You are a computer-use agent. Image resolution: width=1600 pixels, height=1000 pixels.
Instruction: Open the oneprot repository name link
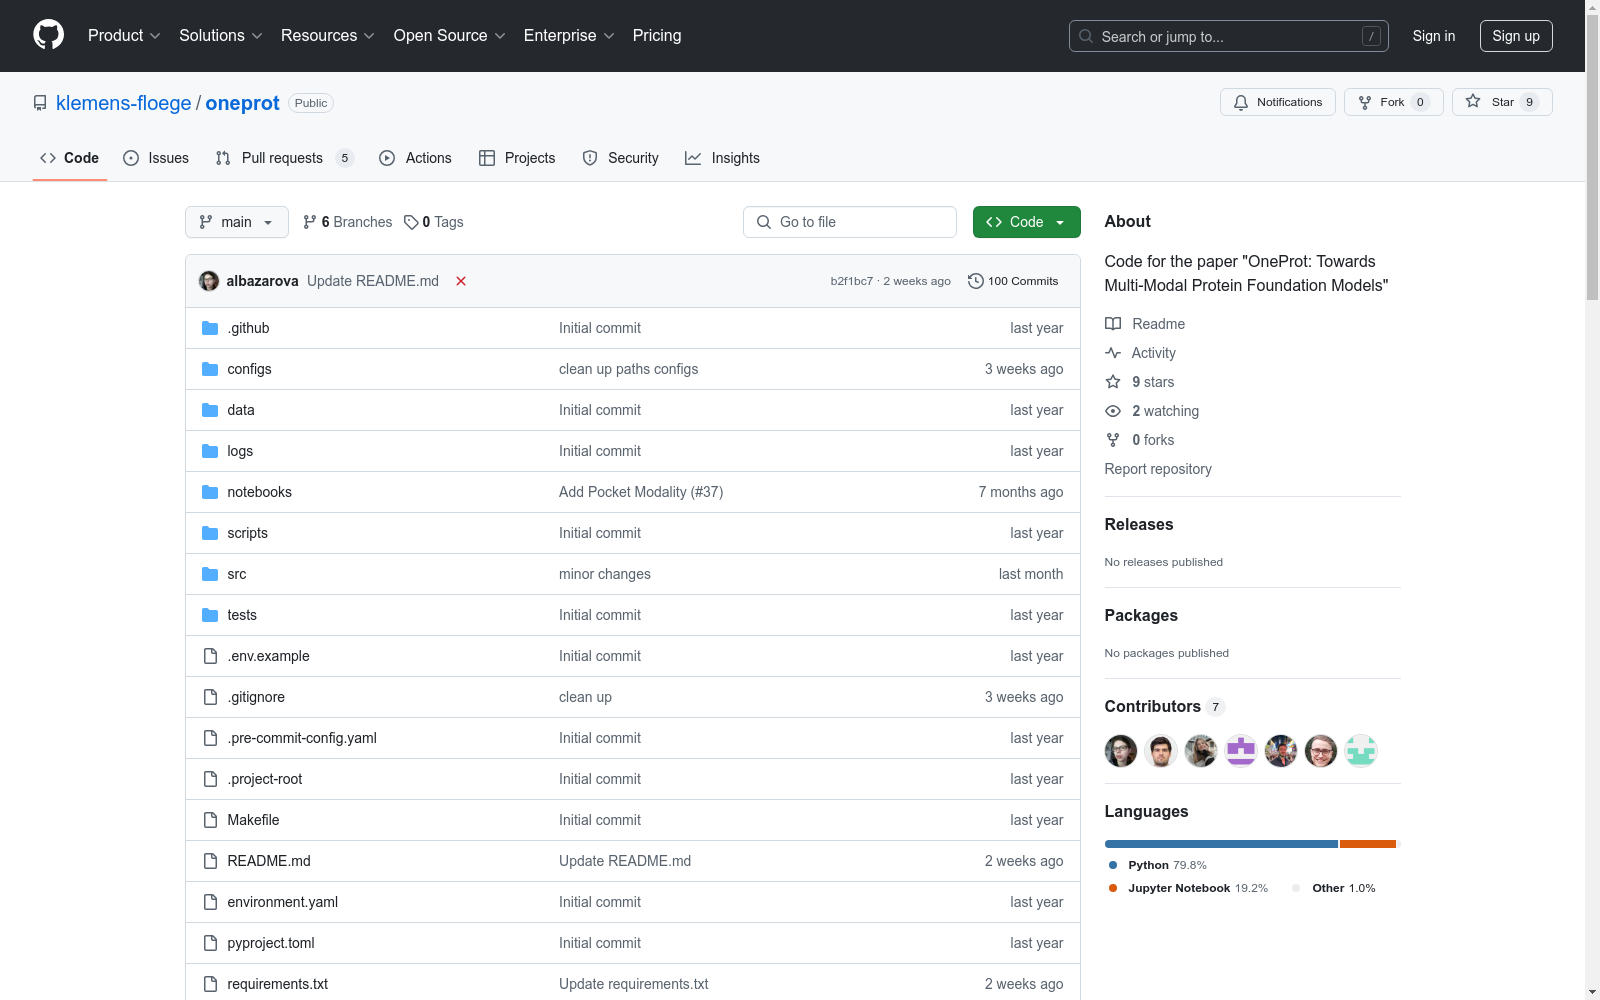point(242,103)
